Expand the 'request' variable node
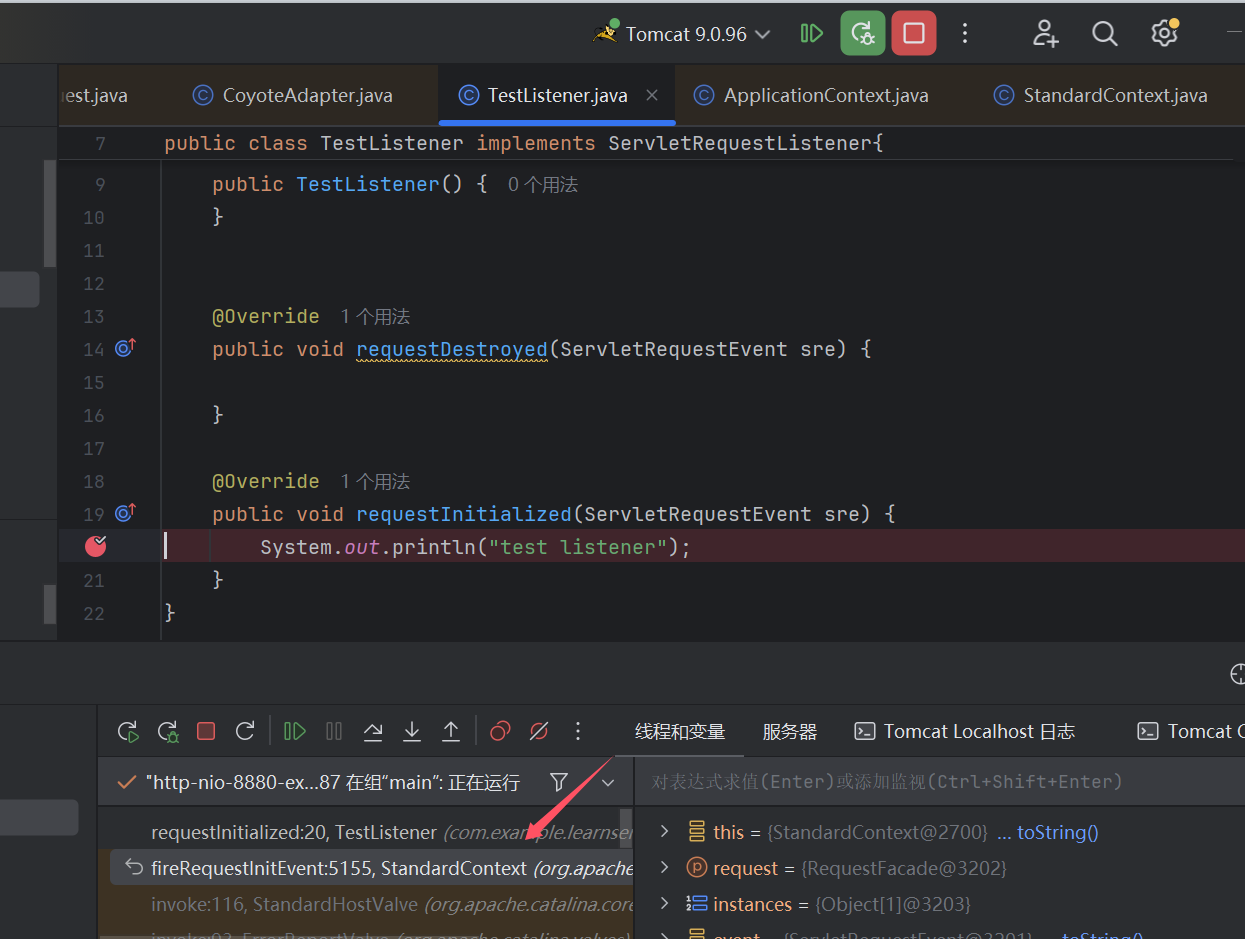The height and width of the screenshot is (939, 1245). (x=664, y=868)
